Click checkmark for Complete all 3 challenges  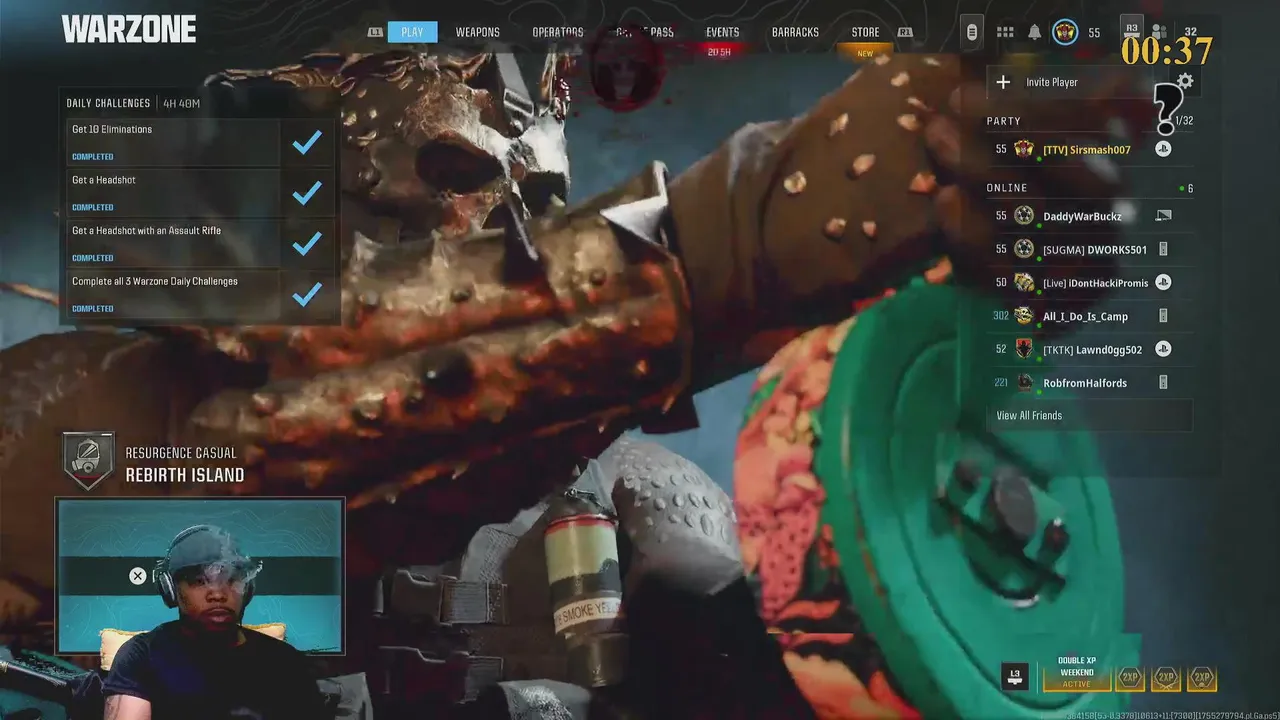pyautogui.click(x=307, y=294)
